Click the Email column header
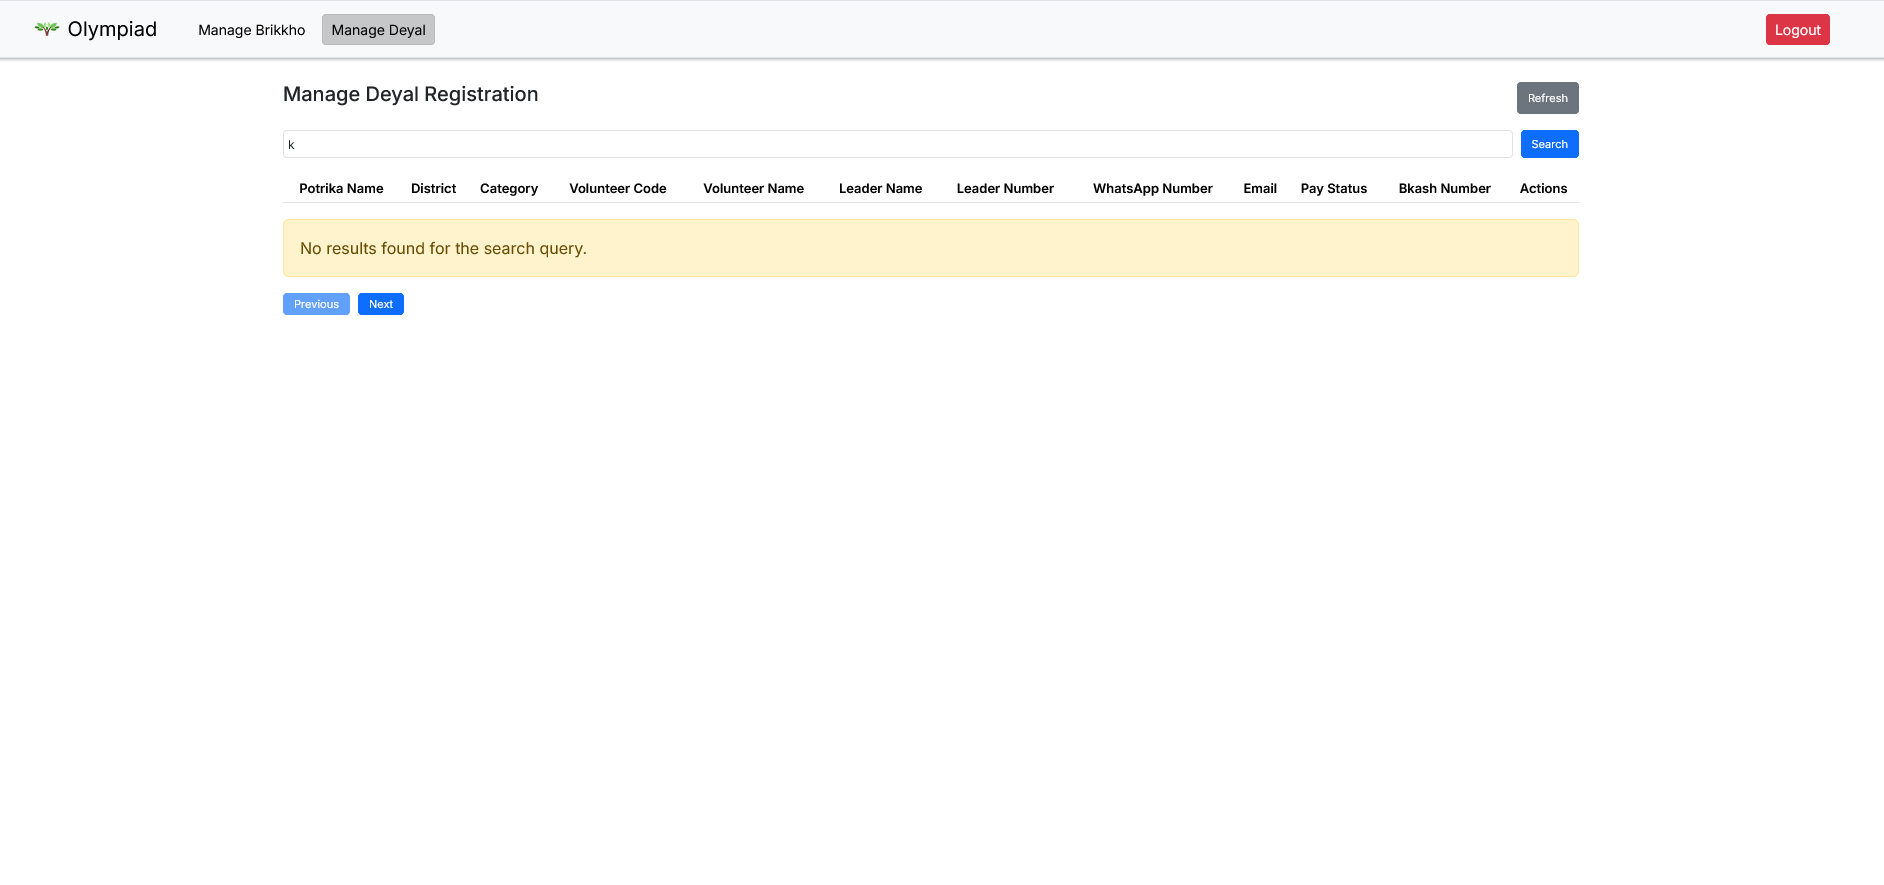This screenshot has height=885, width=1884. coord(1260,188)
